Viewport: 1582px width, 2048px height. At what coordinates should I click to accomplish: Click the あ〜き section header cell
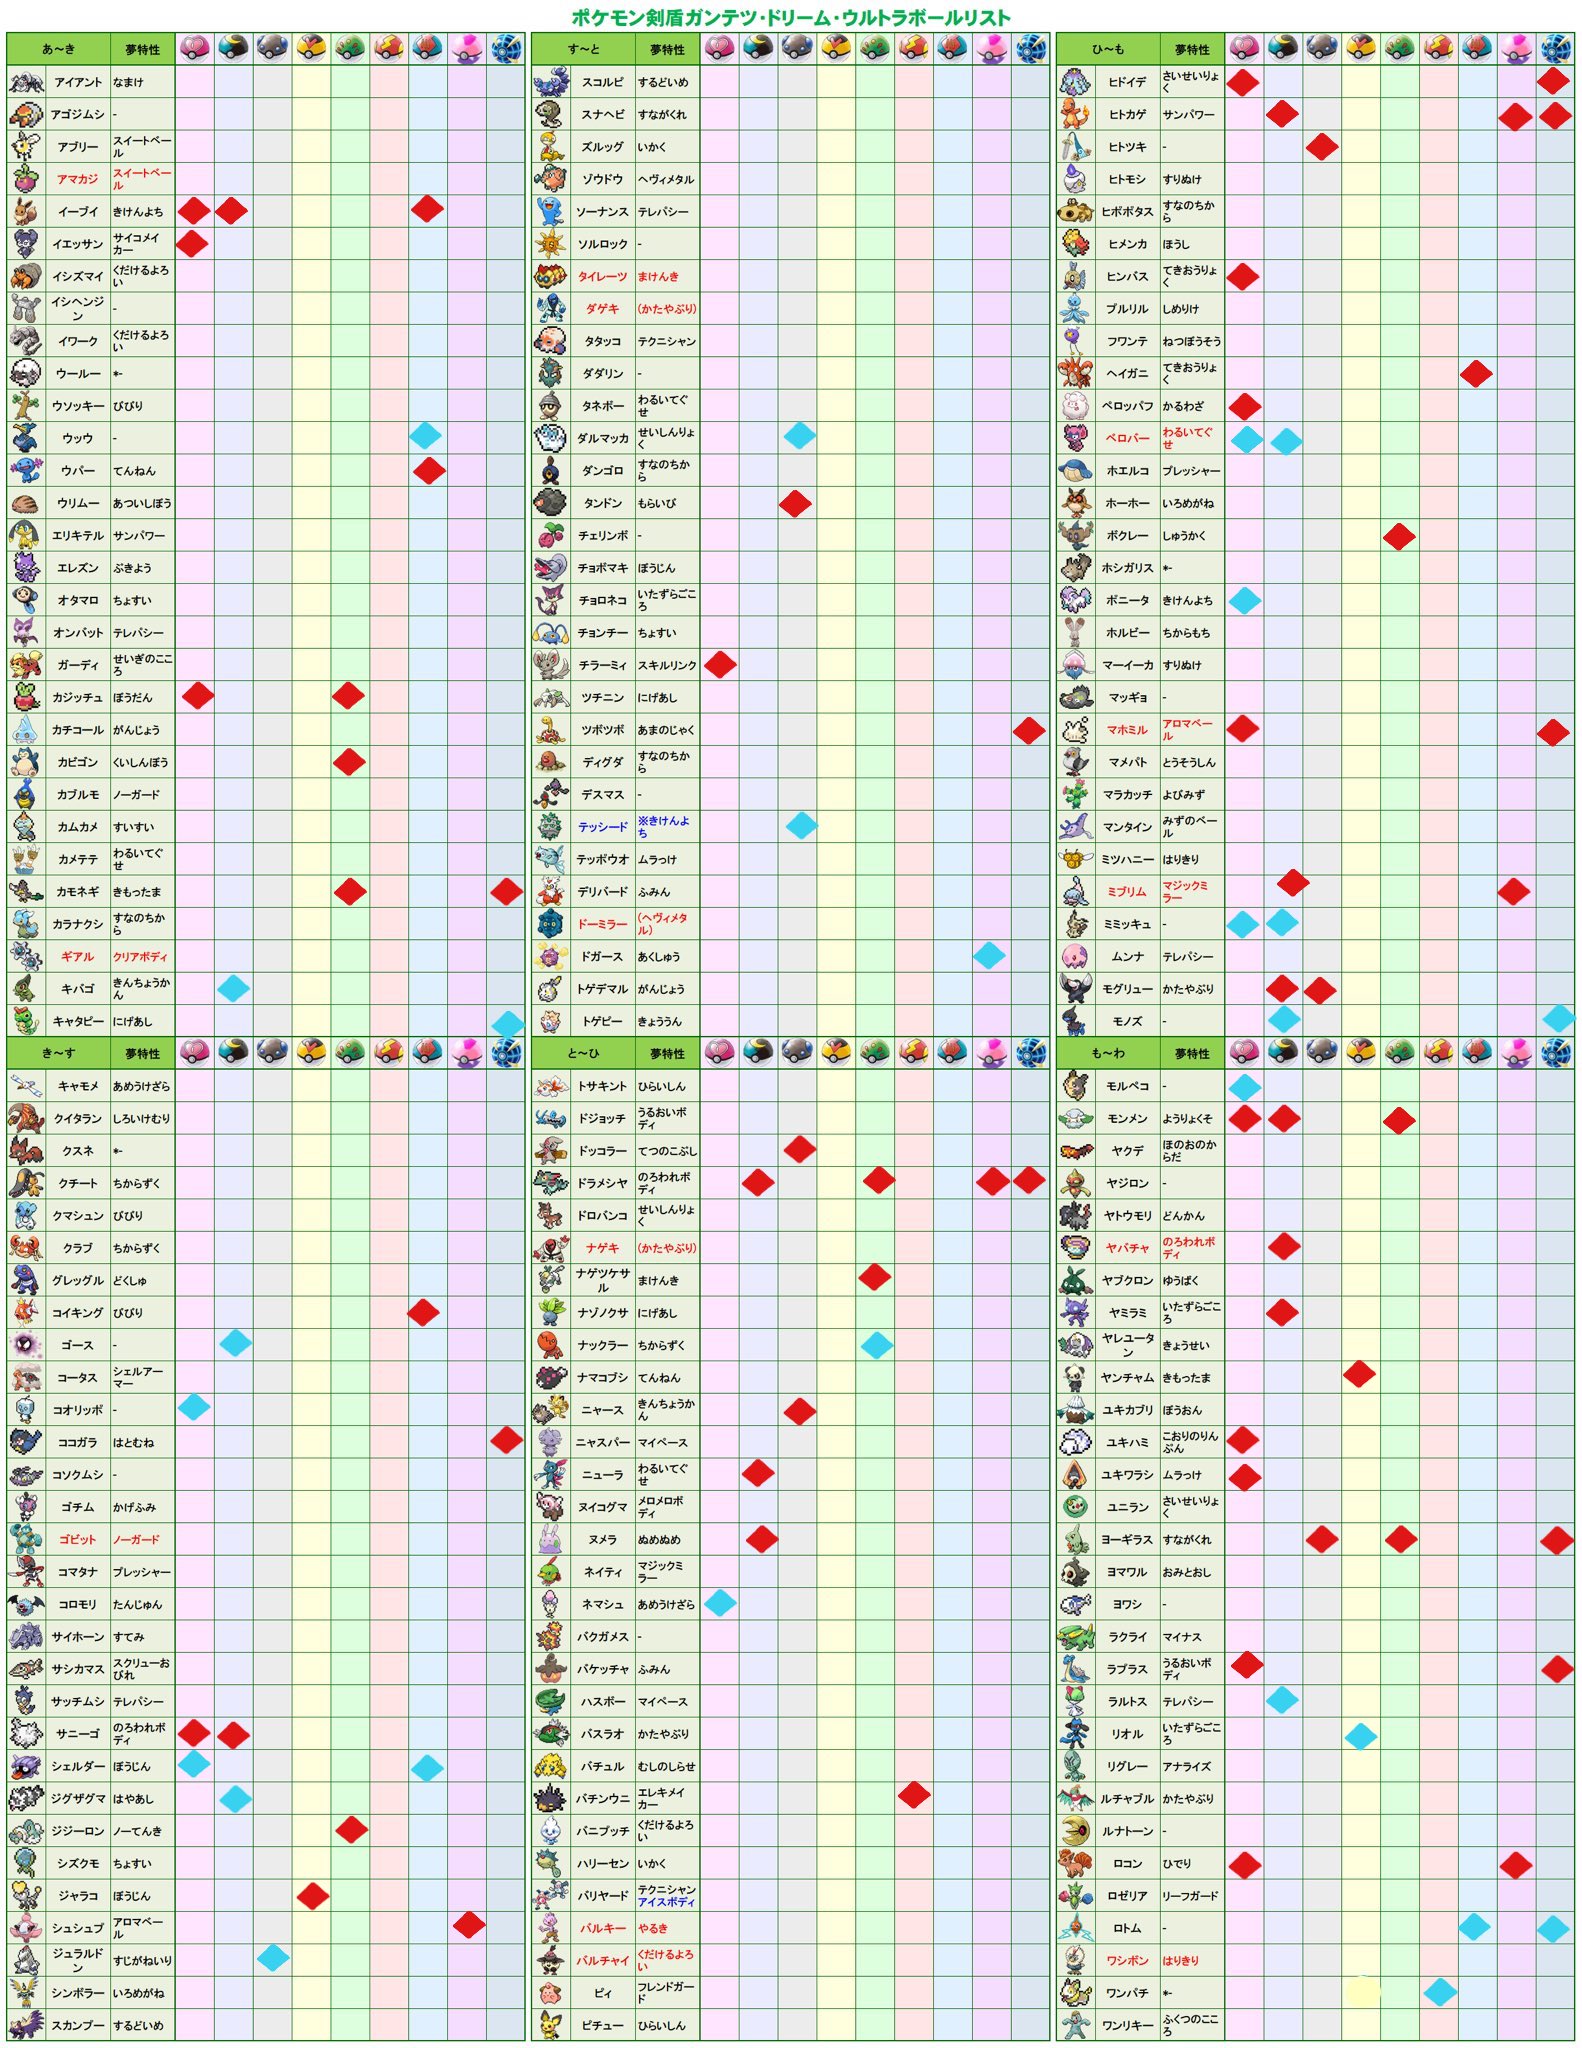pos(57,49)
